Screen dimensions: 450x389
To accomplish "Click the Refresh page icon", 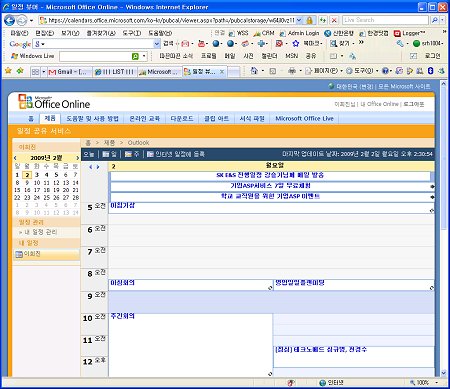I will 322,20.
